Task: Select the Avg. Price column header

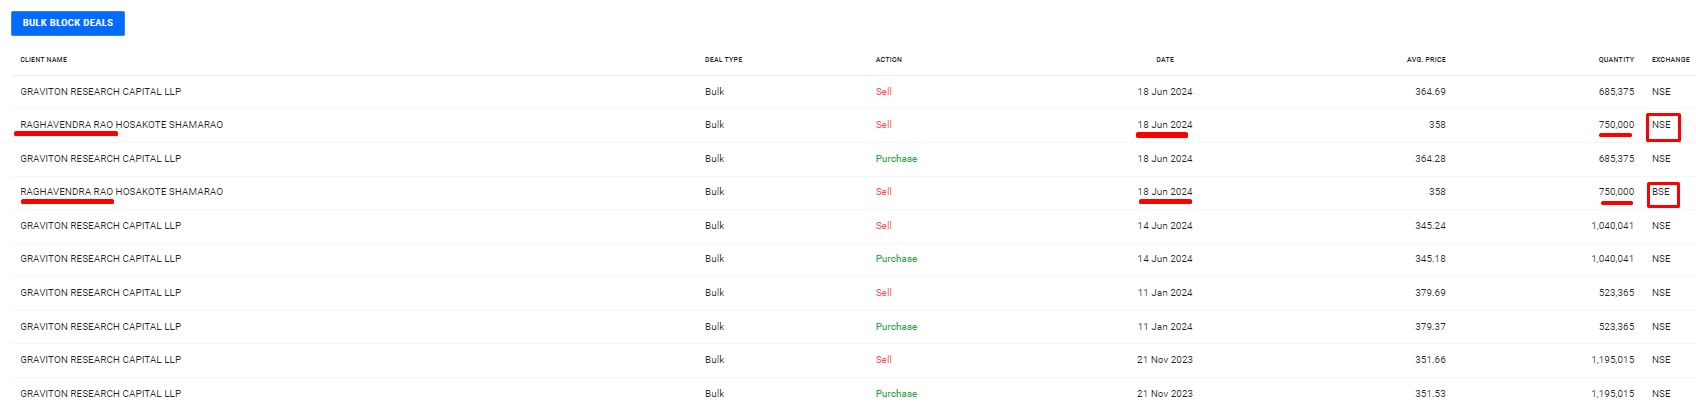Action: pos(1426,60)
